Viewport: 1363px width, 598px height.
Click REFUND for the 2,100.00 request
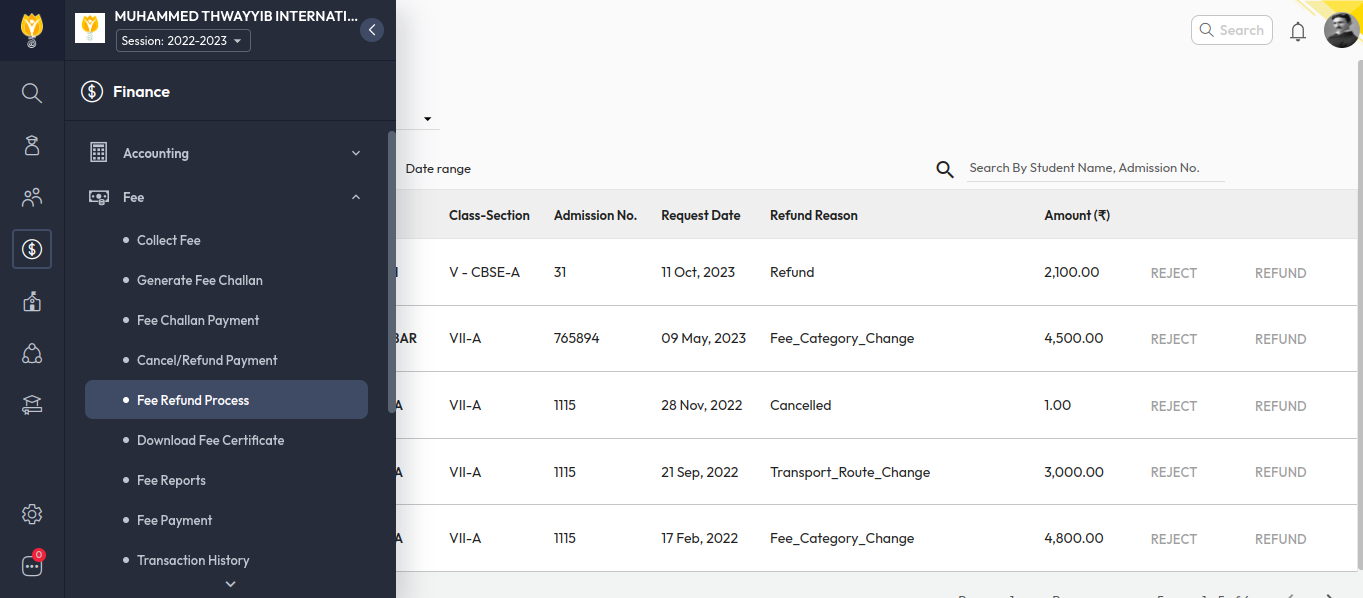pos(1280,273)
